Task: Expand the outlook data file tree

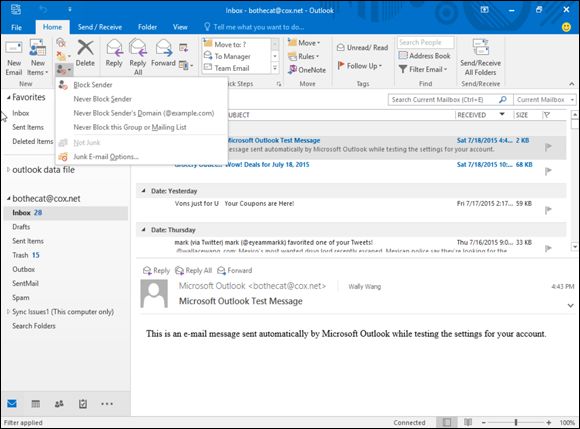Action: [8, 169]
